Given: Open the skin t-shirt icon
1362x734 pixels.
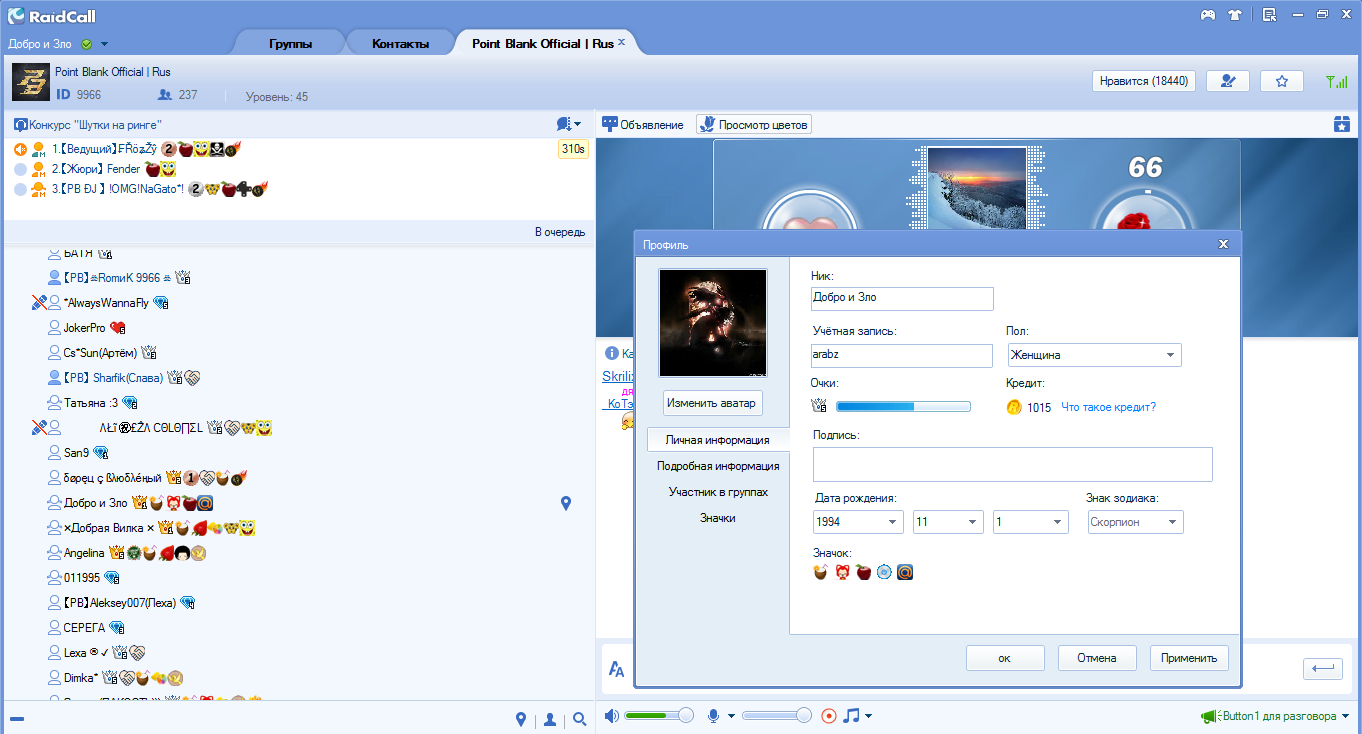Looking at the screenshot, I should click(x=1235, y=15).
